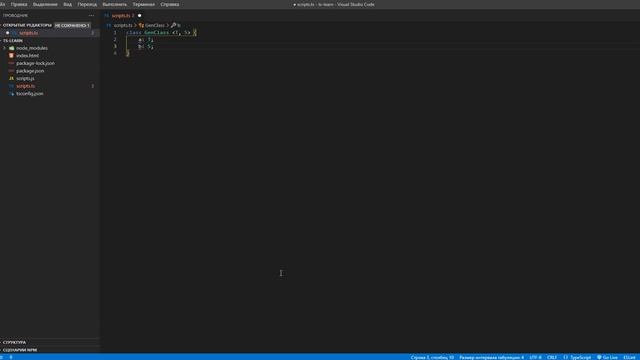Open the Правка menu

click(19, 4)
